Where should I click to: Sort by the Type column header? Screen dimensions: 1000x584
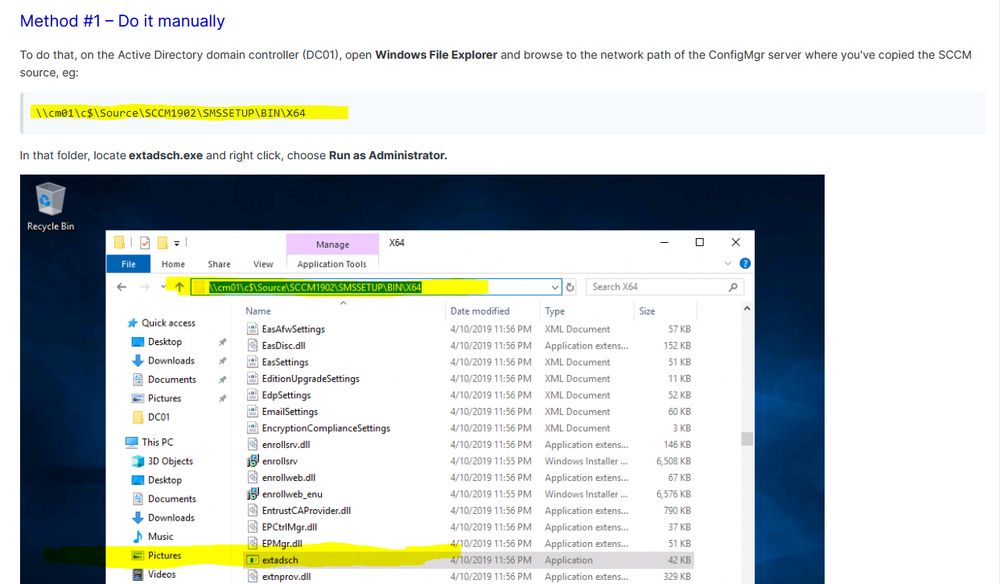[x=555, y=311]
